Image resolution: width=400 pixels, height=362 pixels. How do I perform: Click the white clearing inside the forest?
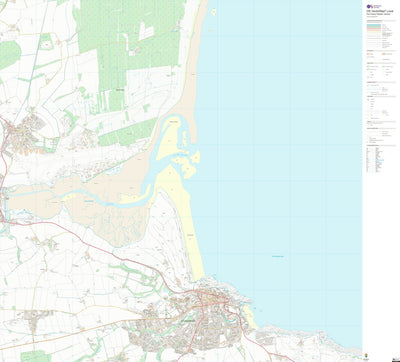click(x=146, y=31)
